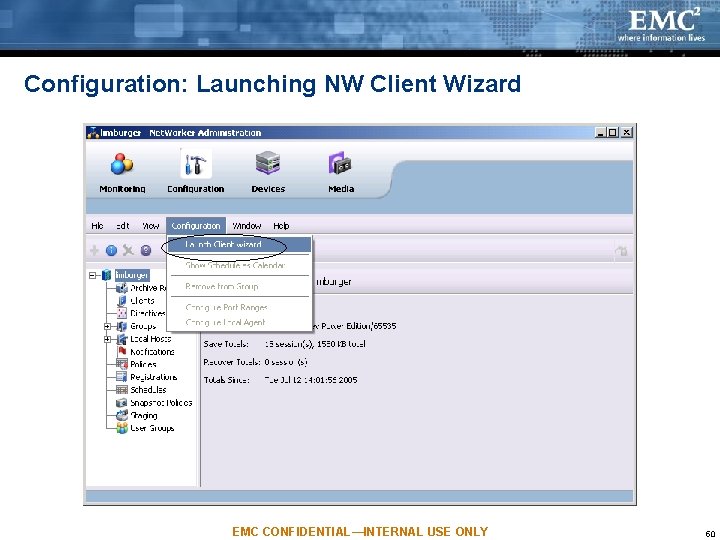Click the Notifications flag icon
Image resolution: width=720 pixels, height=540 pixels.
122,351
